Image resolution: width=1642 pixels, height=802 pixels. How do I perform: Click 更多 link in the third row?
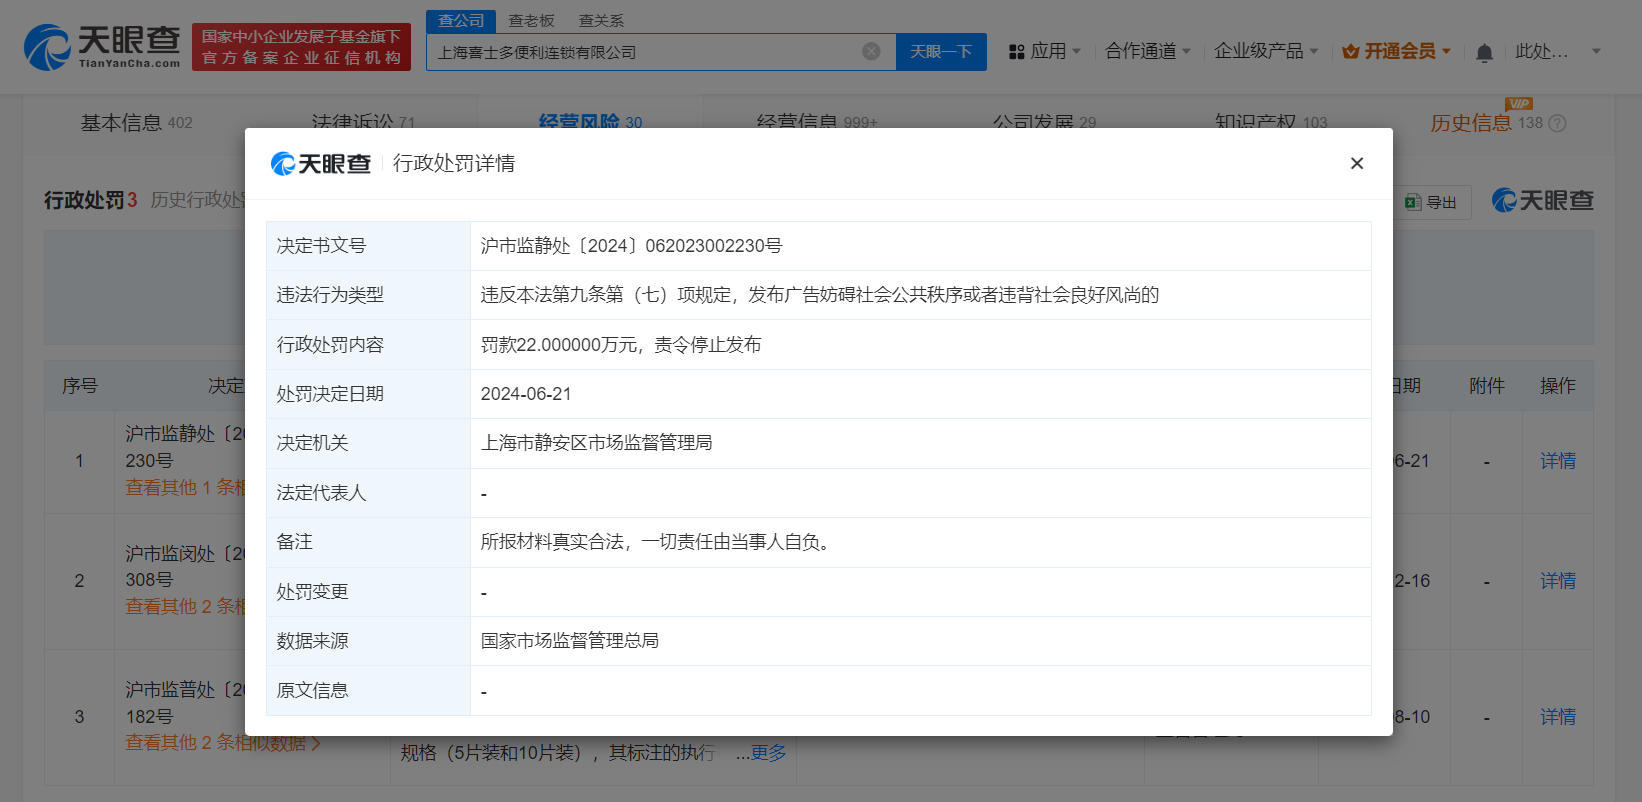[x=768, y=753]
